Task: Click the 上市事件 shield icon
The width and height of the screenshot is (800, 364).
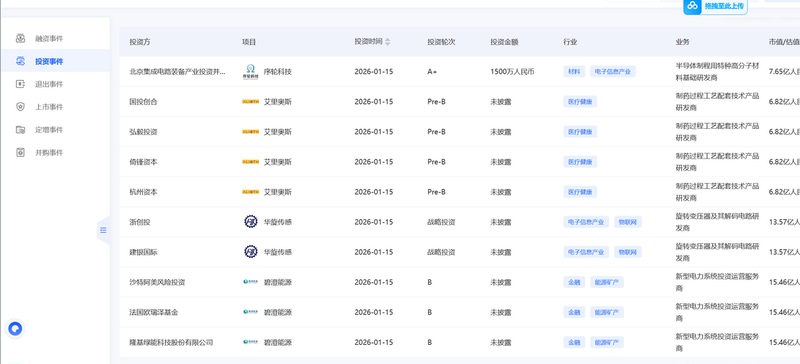Action: pyautogui.click(x=20, y=107)
